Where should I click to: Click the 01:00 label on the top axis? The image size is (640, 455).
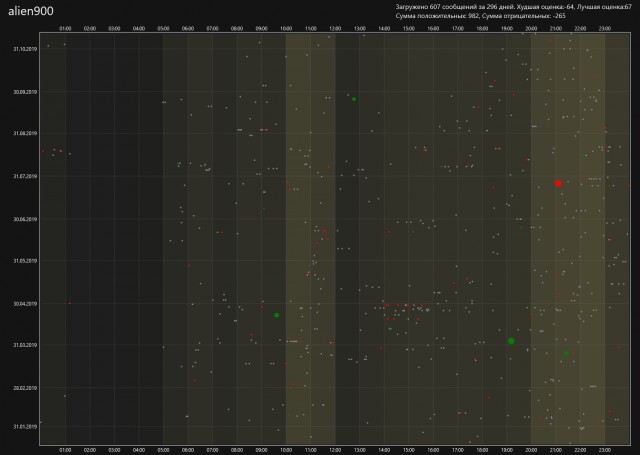pyautogui.click(x=65, y=29)
